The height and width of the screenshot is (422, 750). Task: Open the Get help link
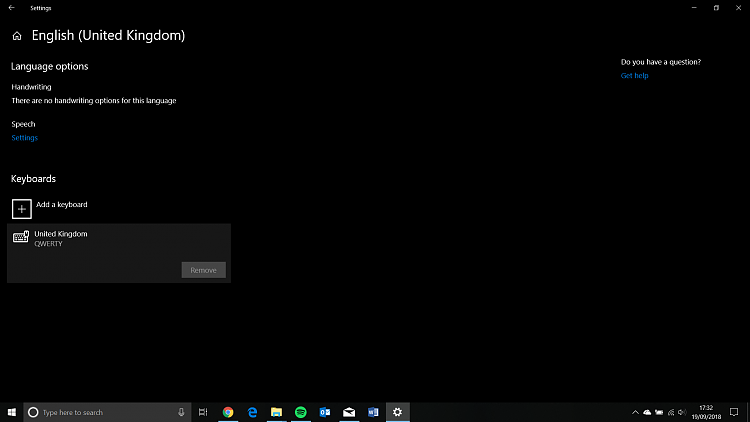tap(634, 76)
